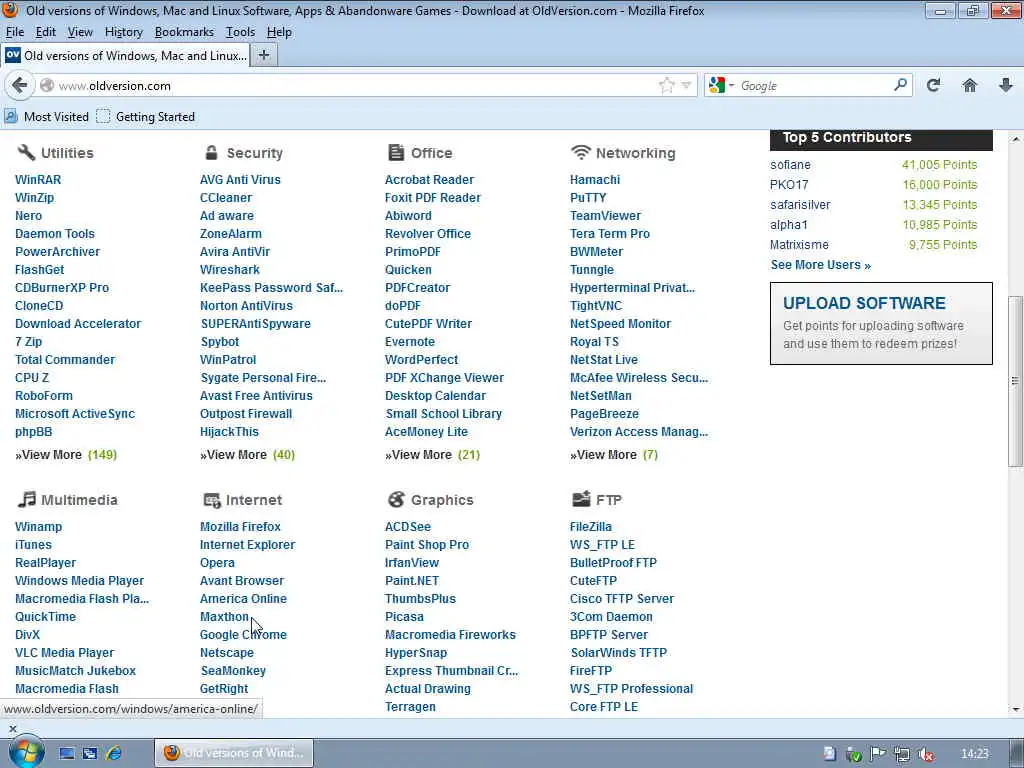The image size is (1024, 768).
Task: Click the Multimedia music note icon
Action: 26,500
